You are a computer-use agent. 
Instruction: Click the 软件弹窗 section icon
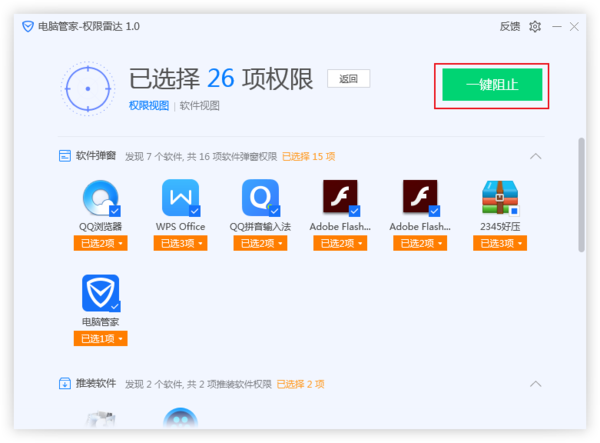(65, 156)
